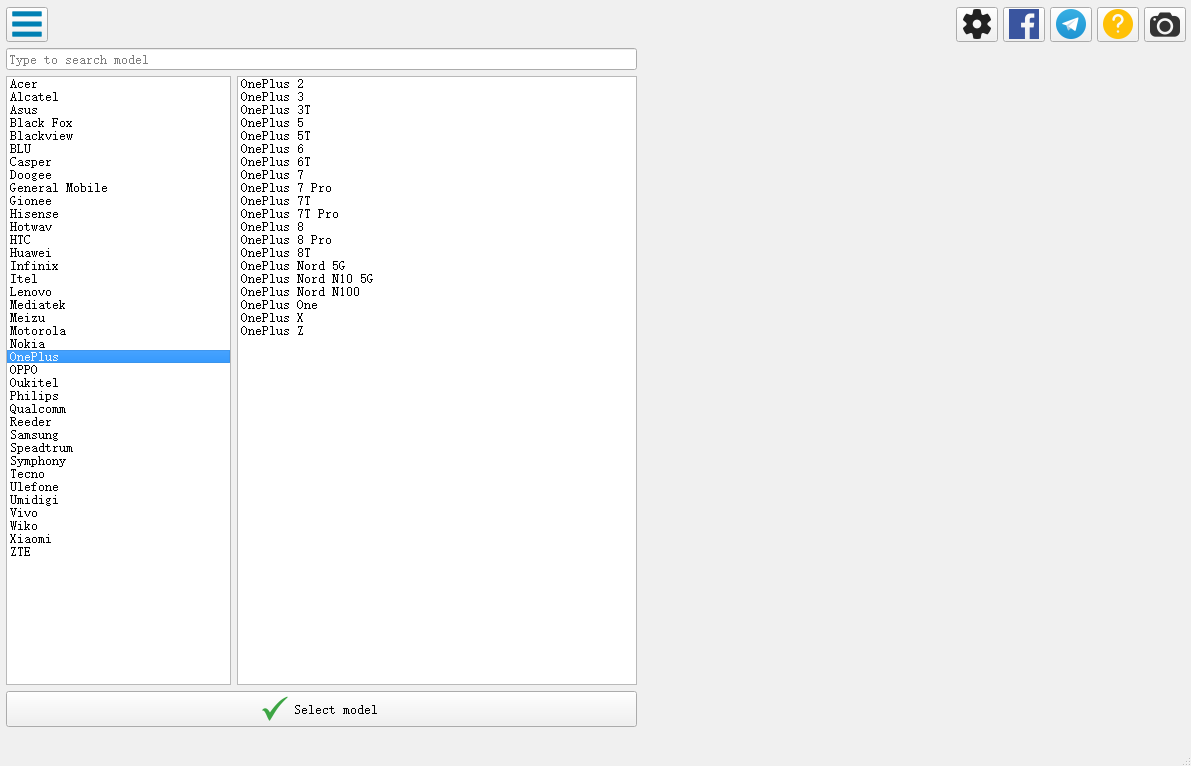Viewport: 1191px width, 766px height.
Task: Choose OnePlus 3T from model list
Action: click(275, 110)
